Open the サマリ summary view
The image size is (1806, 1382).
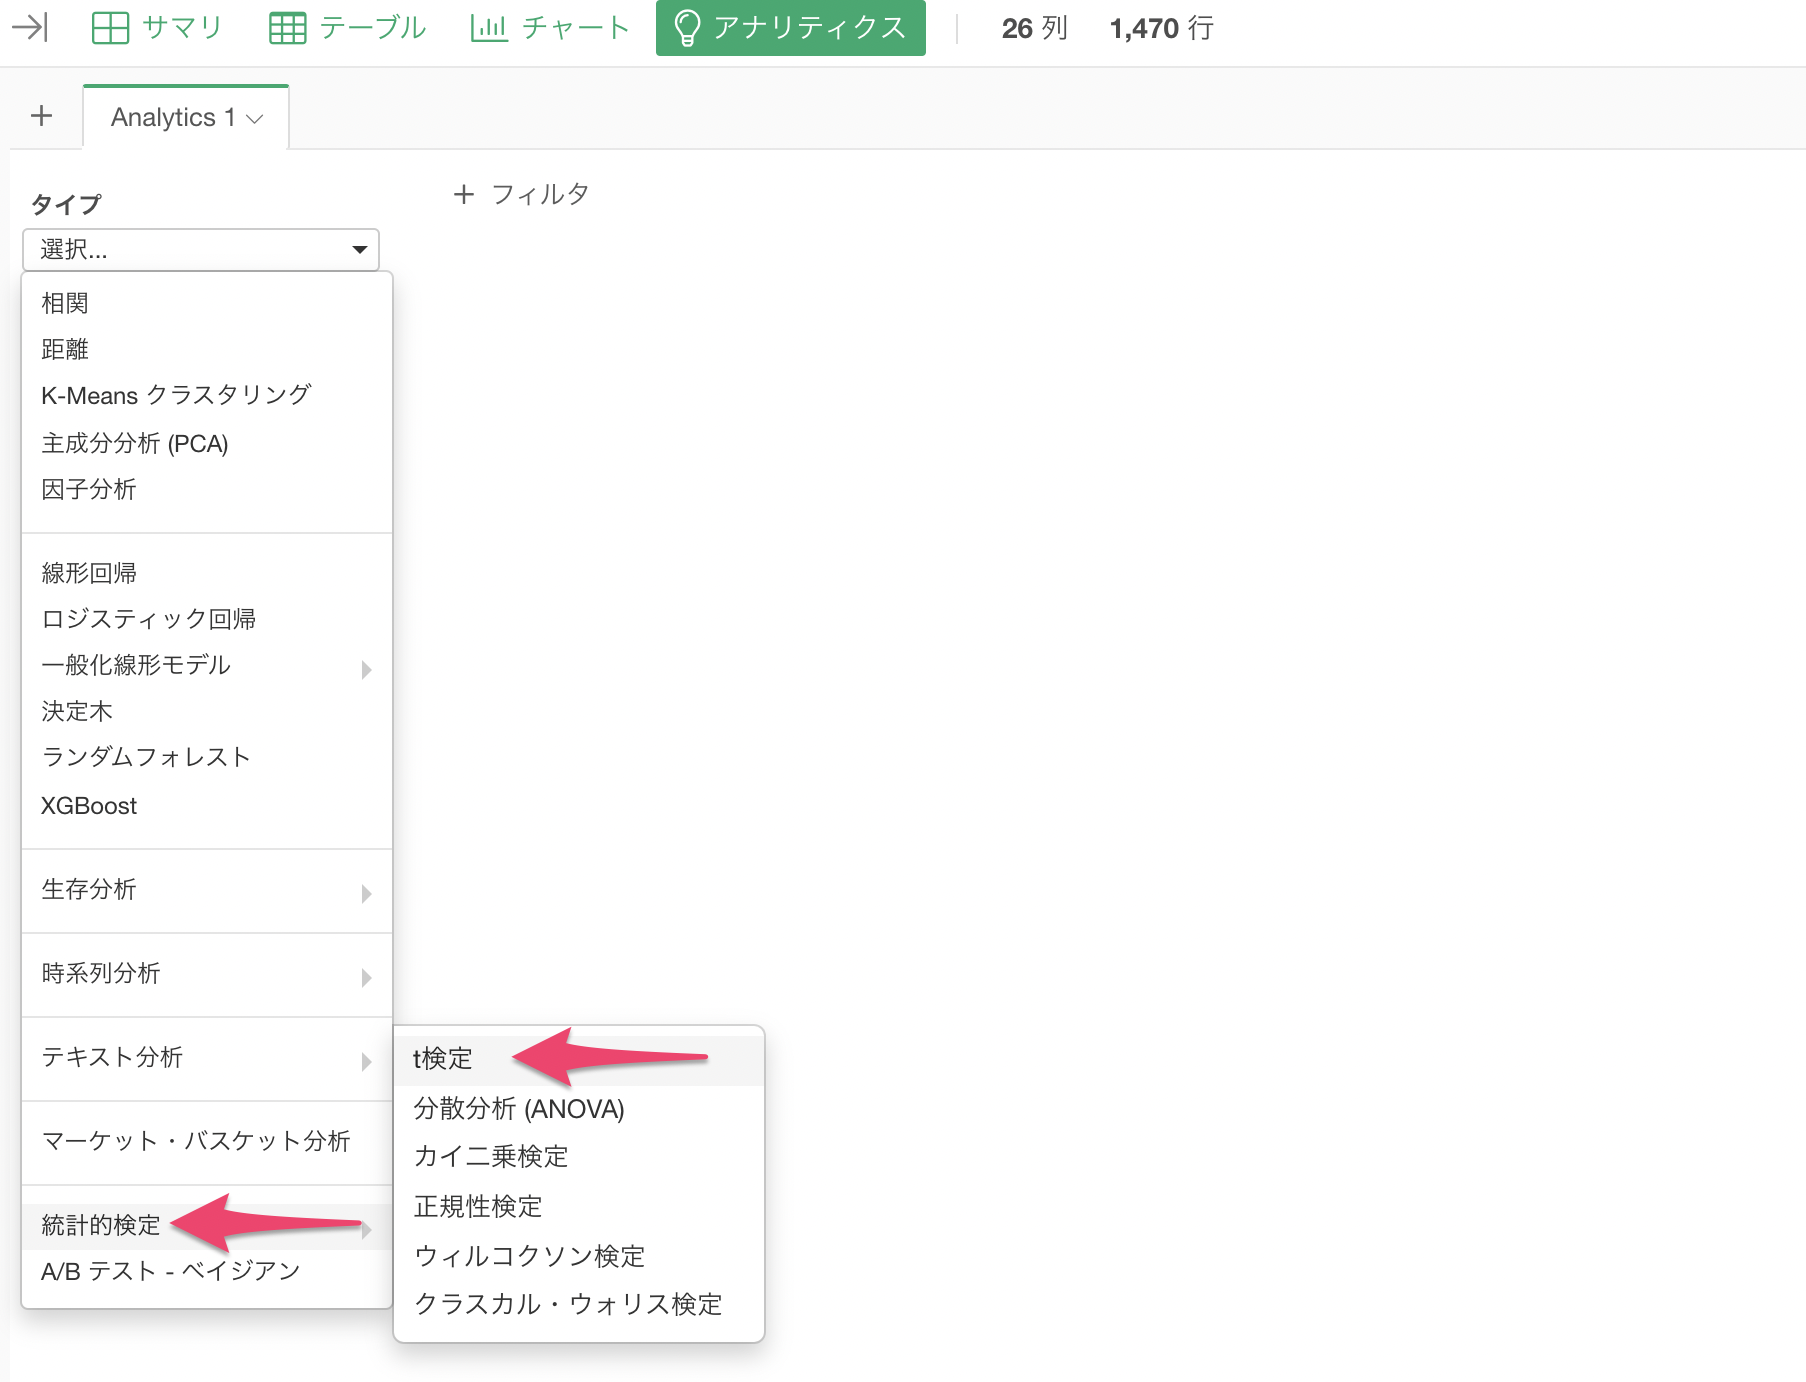tap(157, 28)
